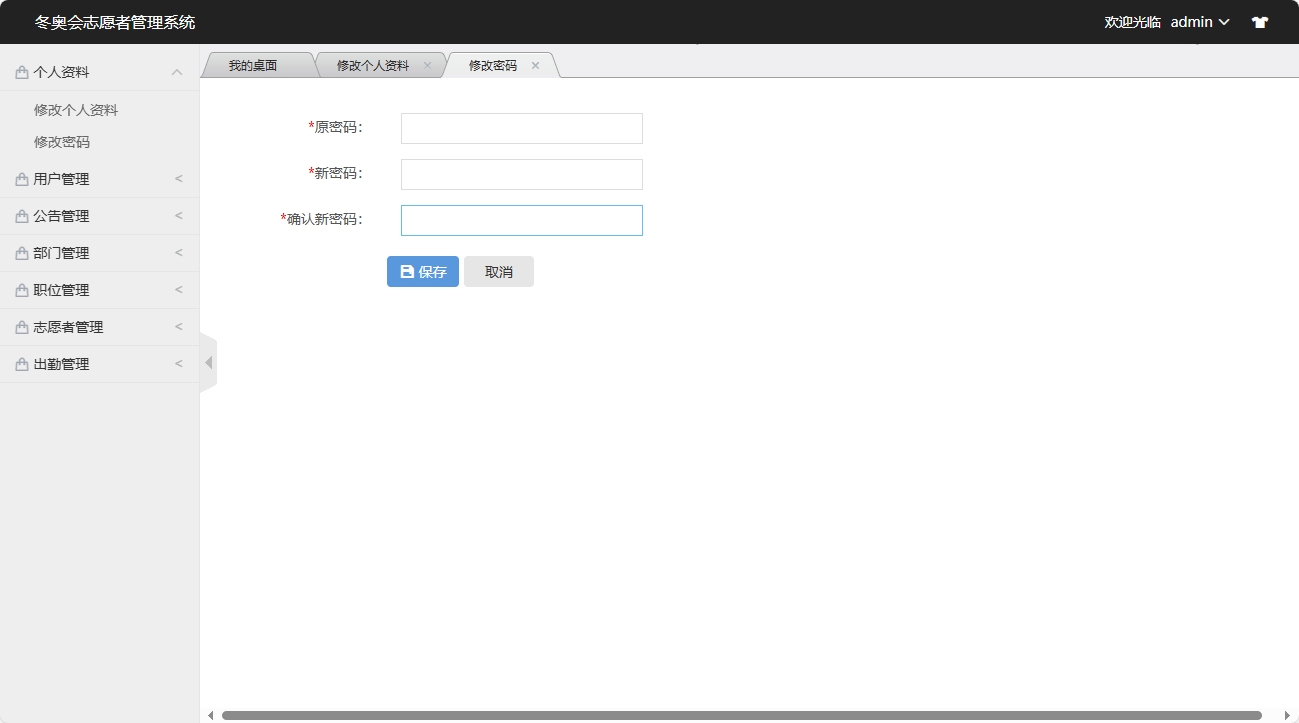Collapse the sidebar using the edge arrow handle
Image resolution: width=1299 pixels, height=723 pixels.
pyautogui.click(x=208, y=363)
